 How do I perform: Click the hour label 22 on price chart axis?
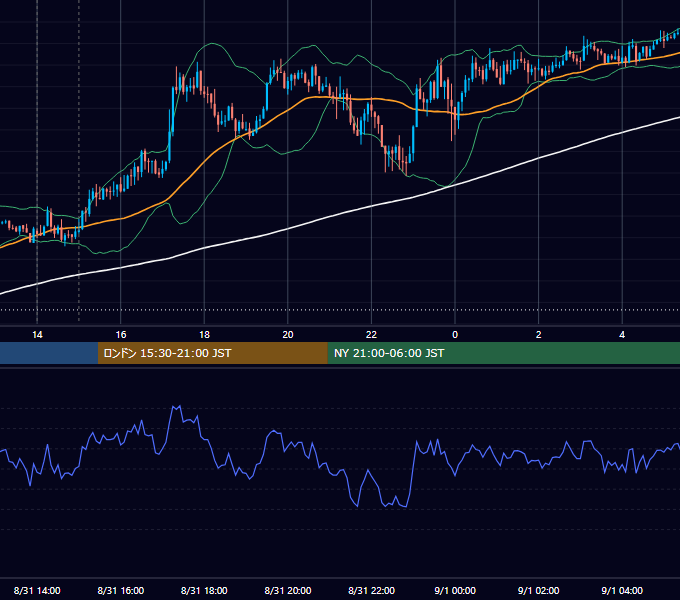(371, 334)
